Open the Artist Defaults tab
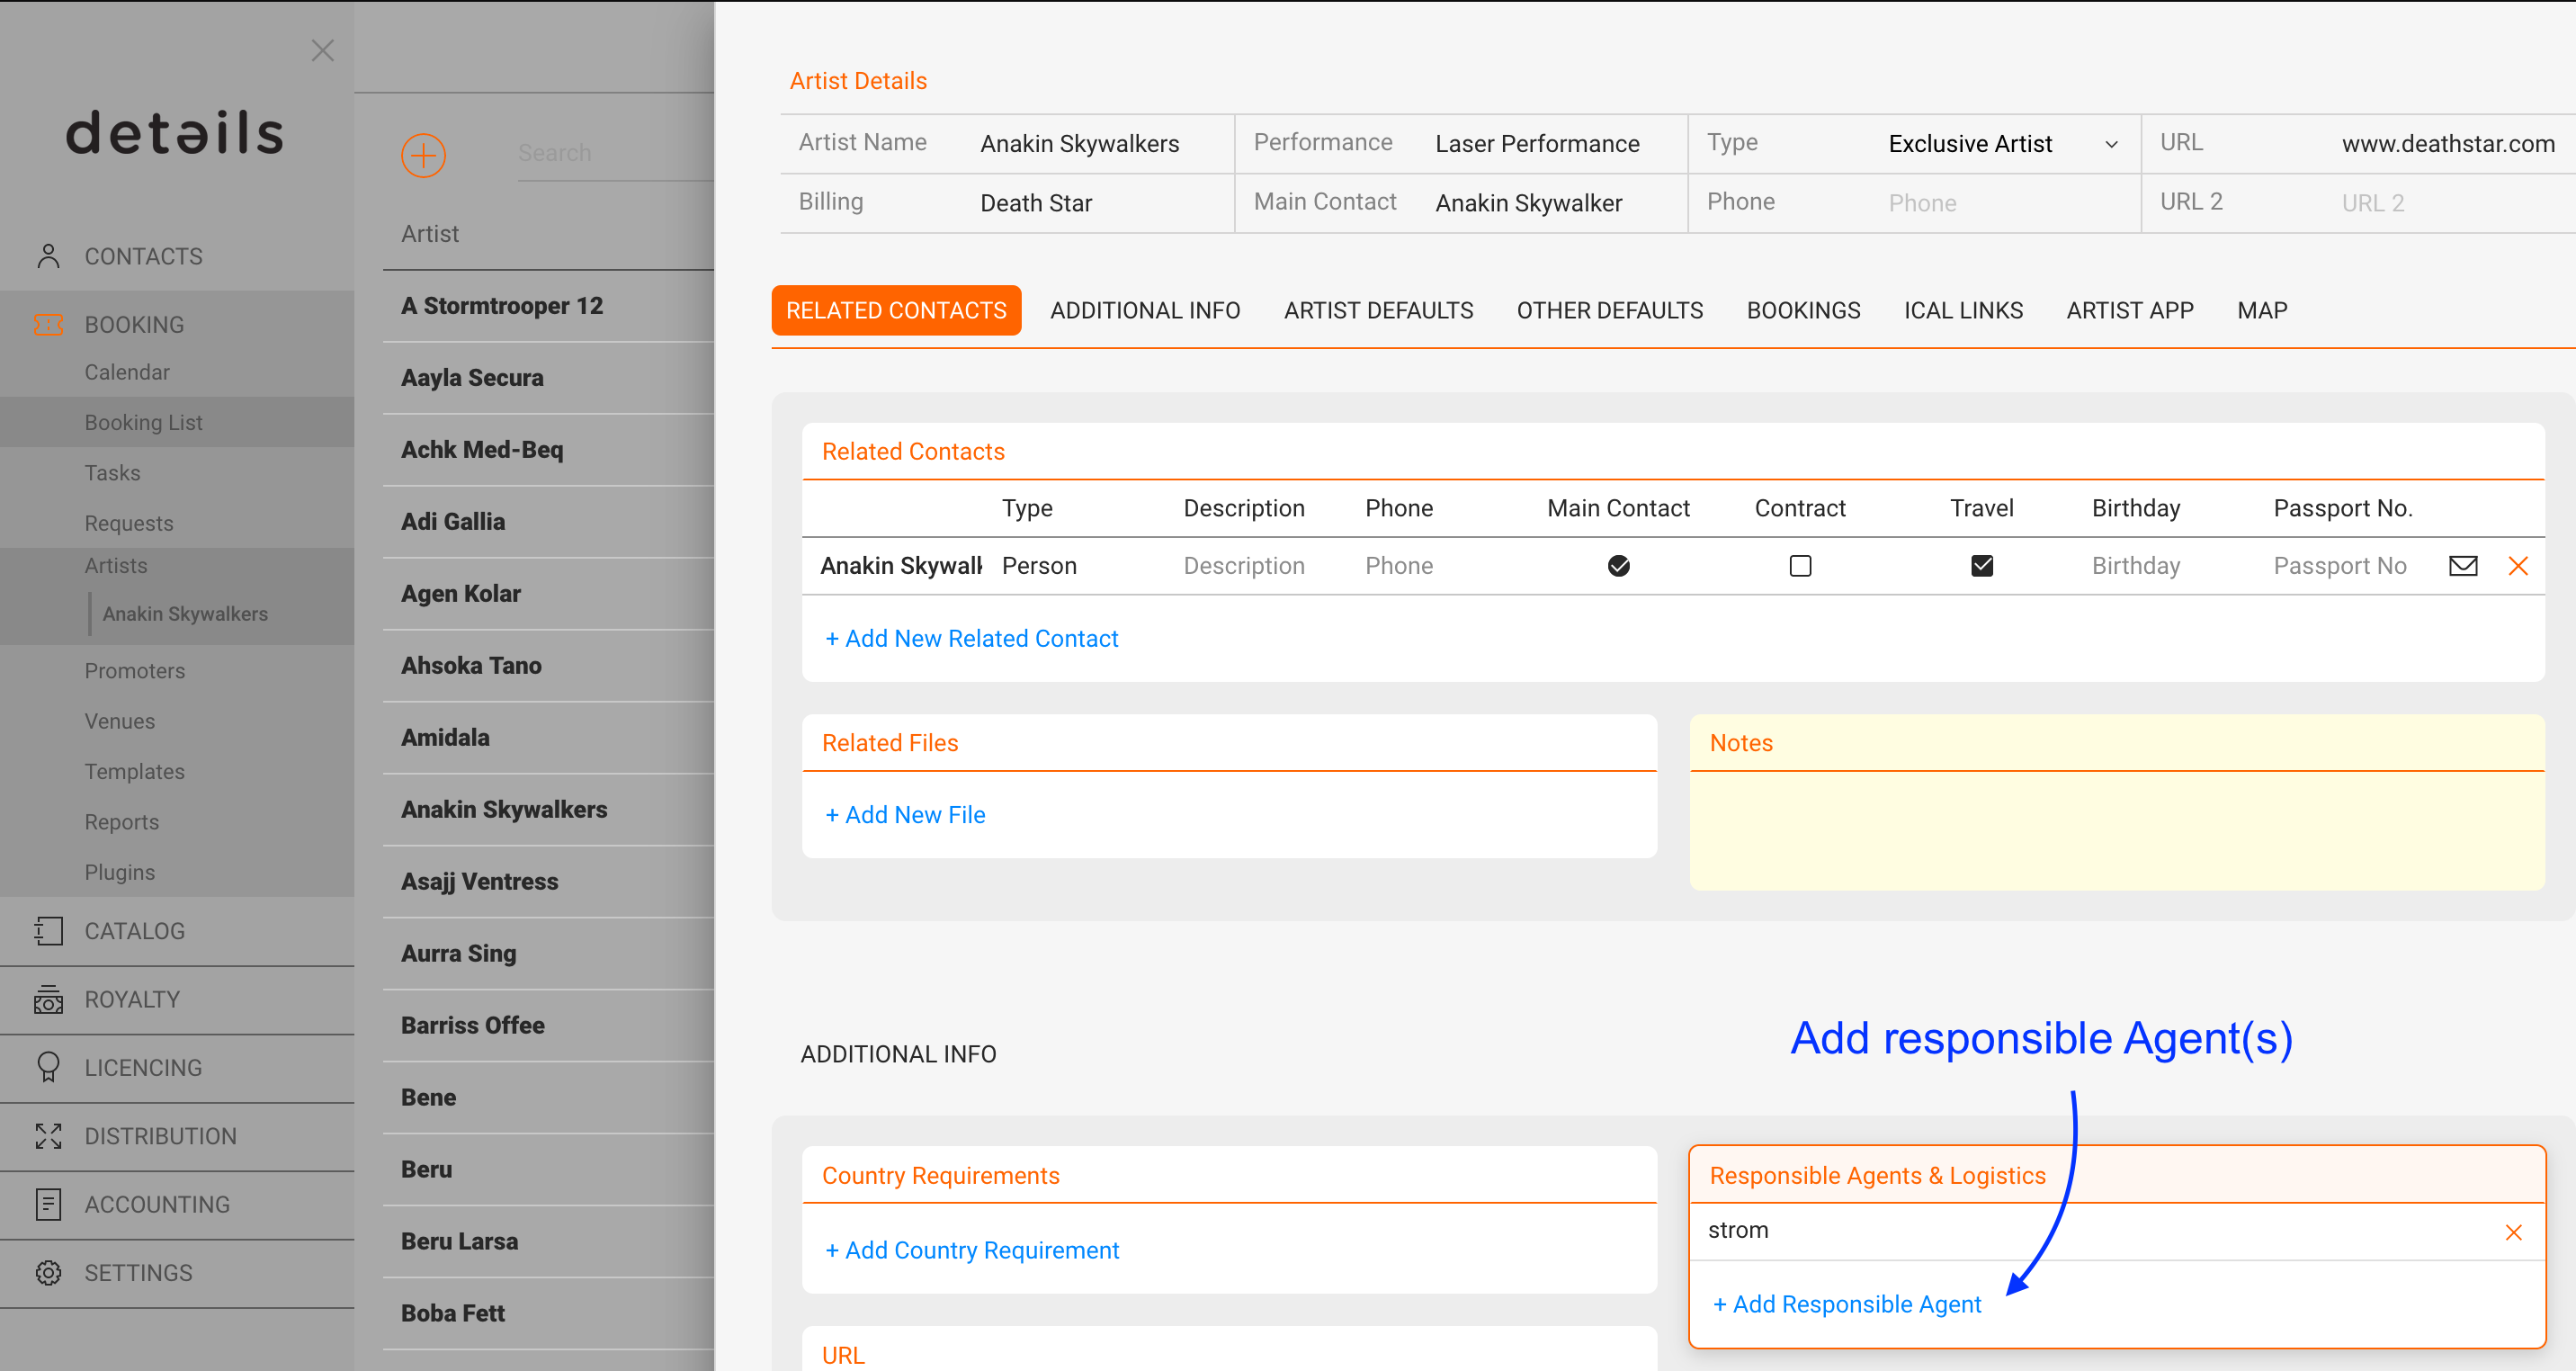This screenshot has width=2576, height=1371. [x=1378, y=310]
